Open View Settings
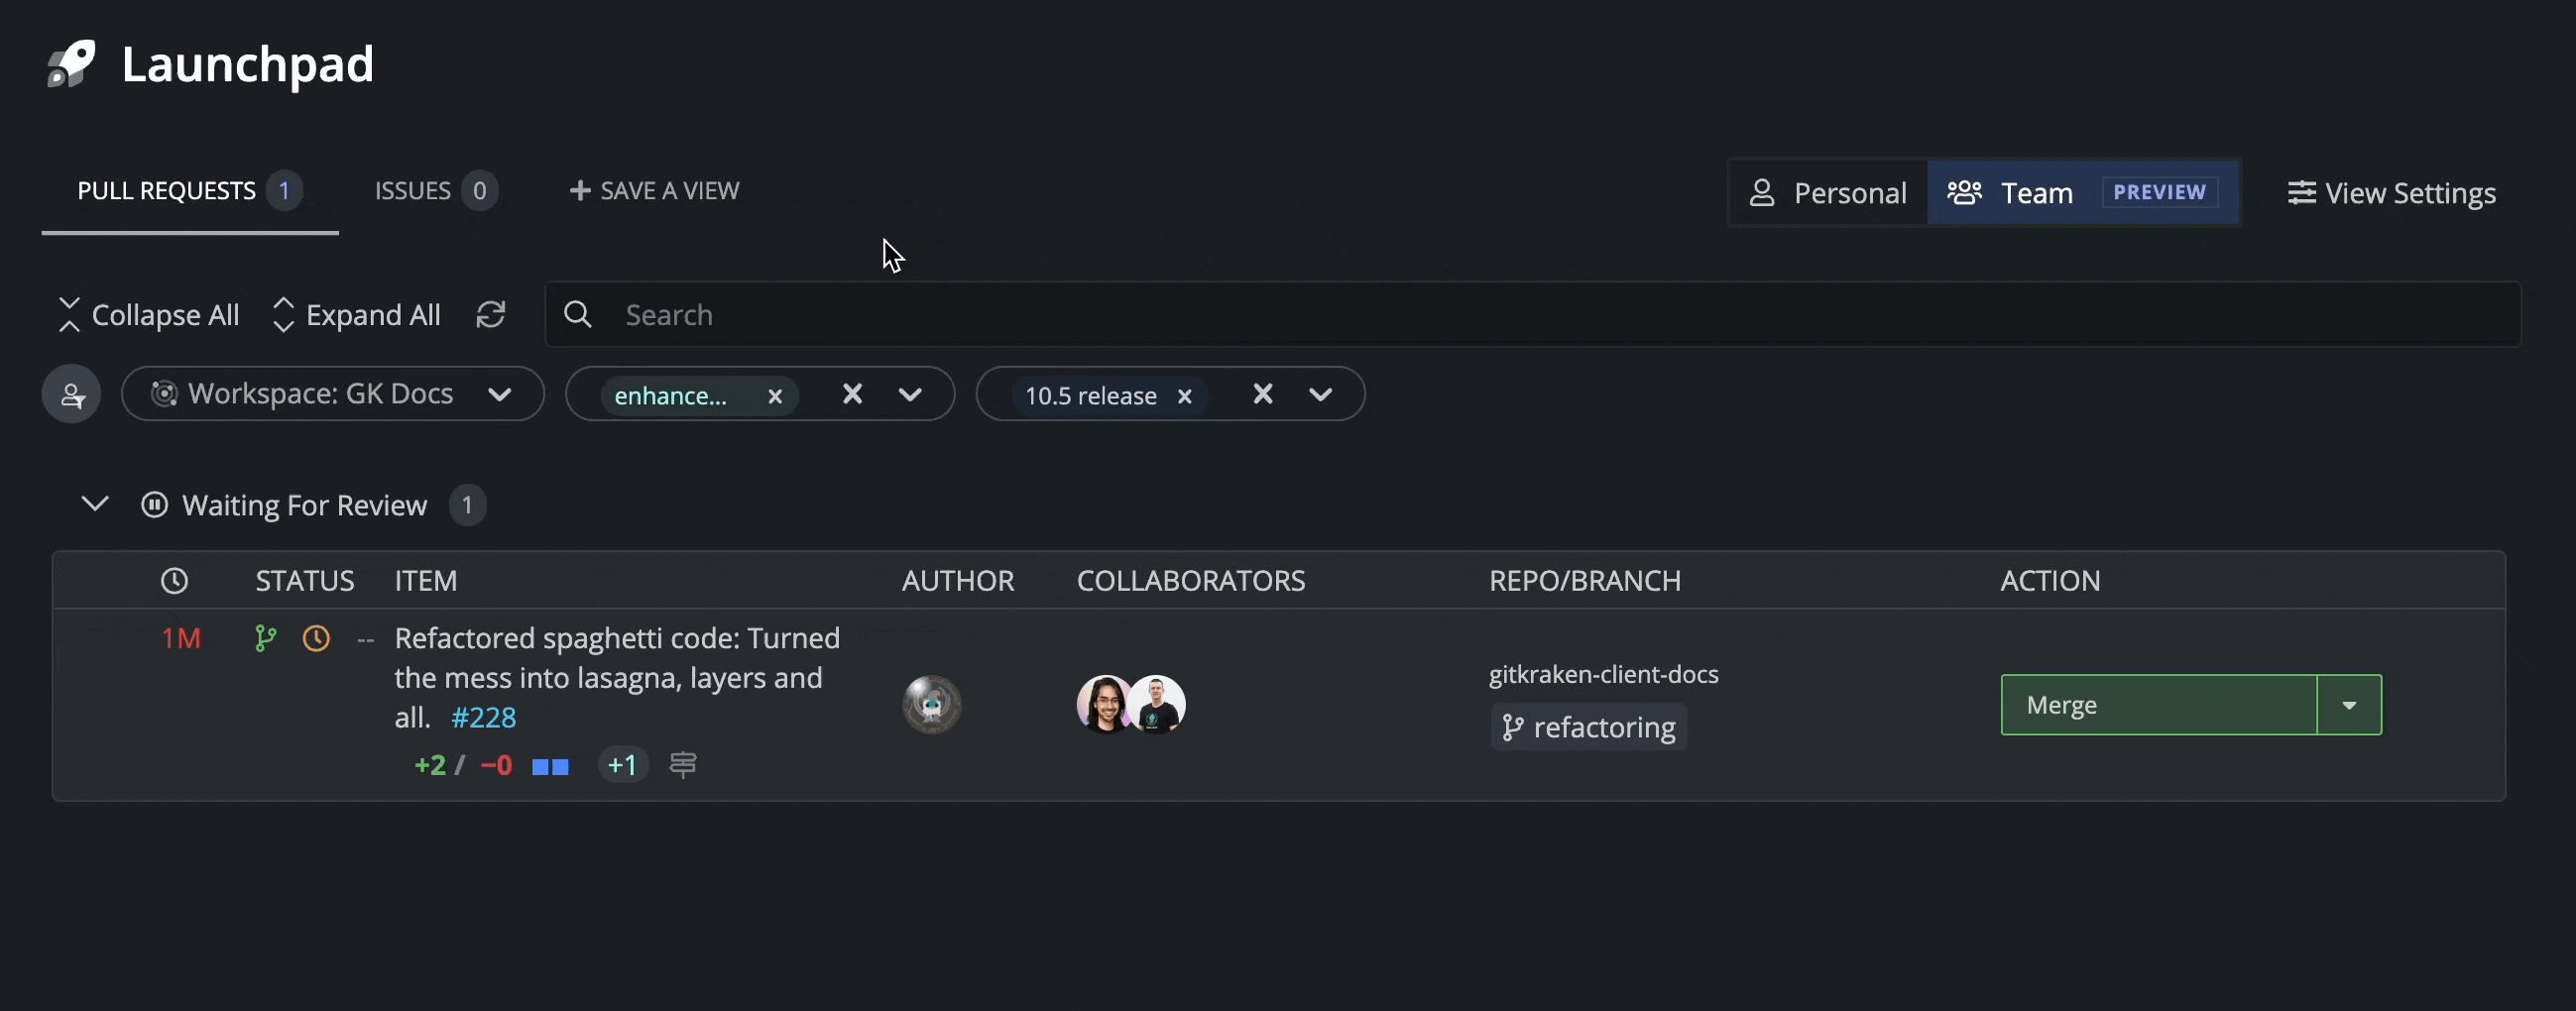Viewport: 2576px width, 1011px height. point(2392,193)
